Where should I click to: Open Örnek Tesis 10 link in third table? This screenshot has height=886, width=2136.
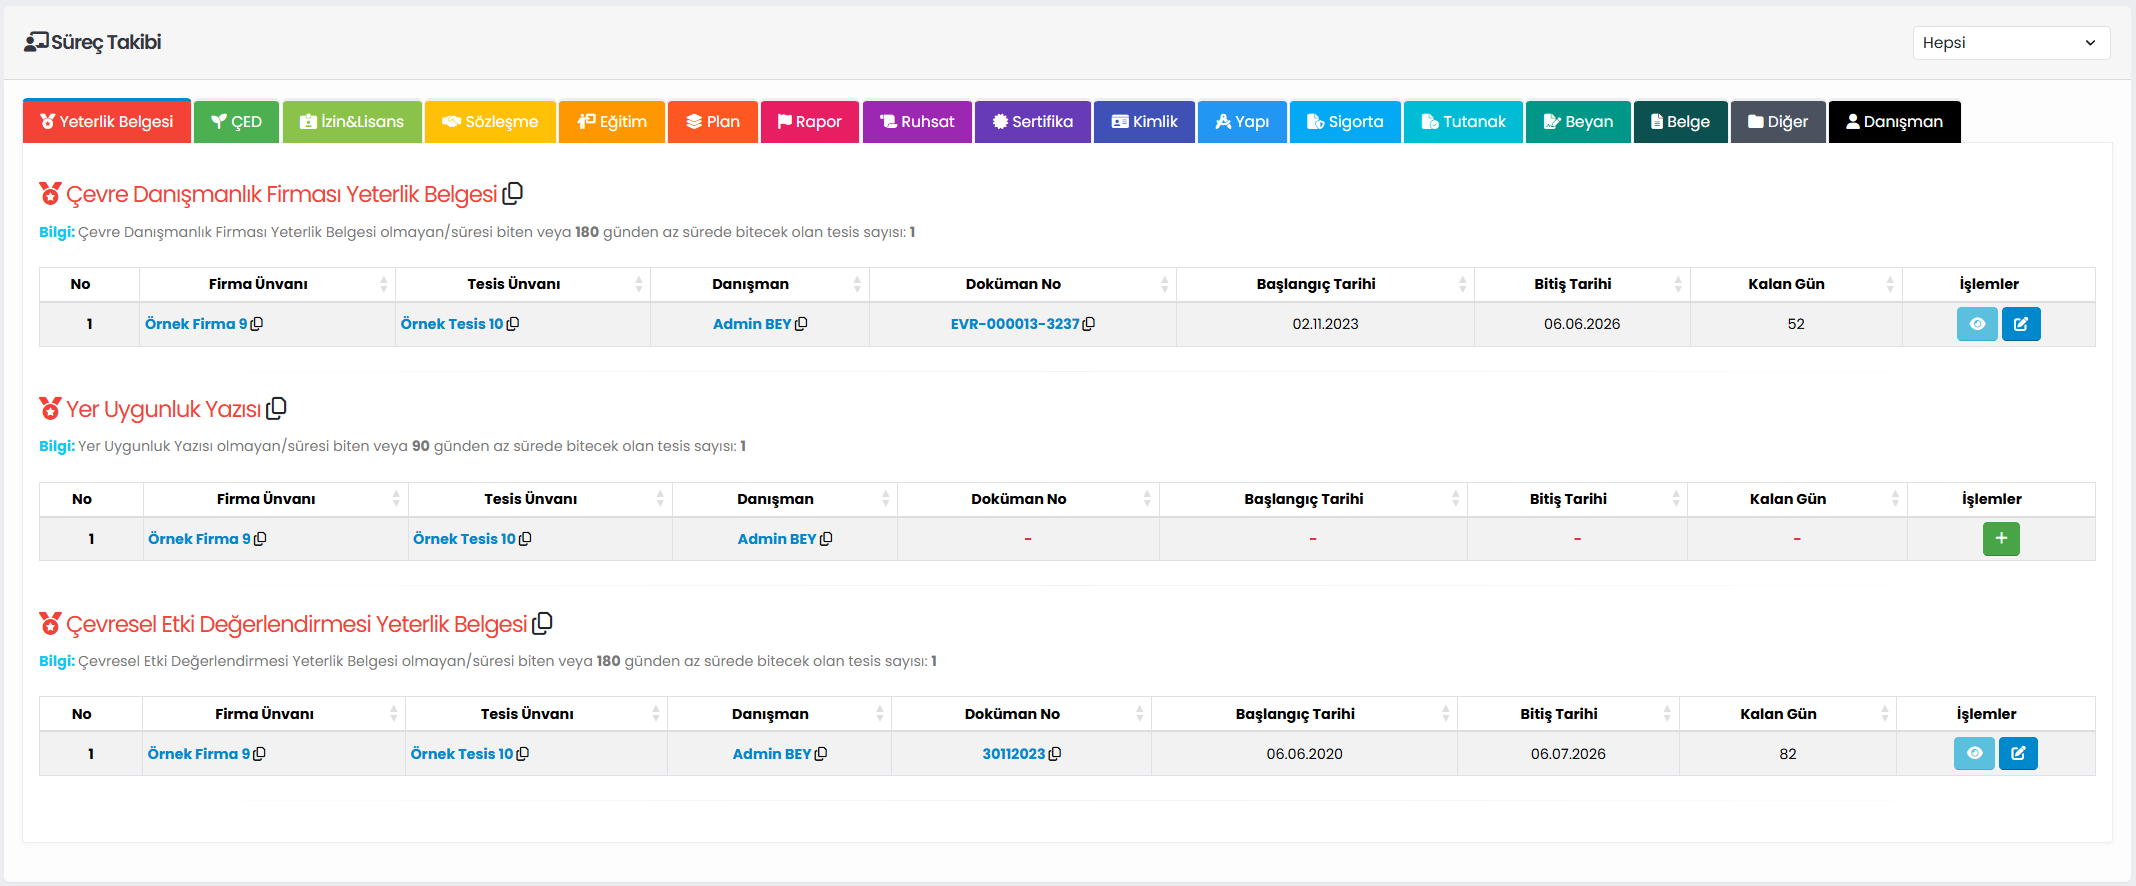pyautogui.click(x=461, y=754)
